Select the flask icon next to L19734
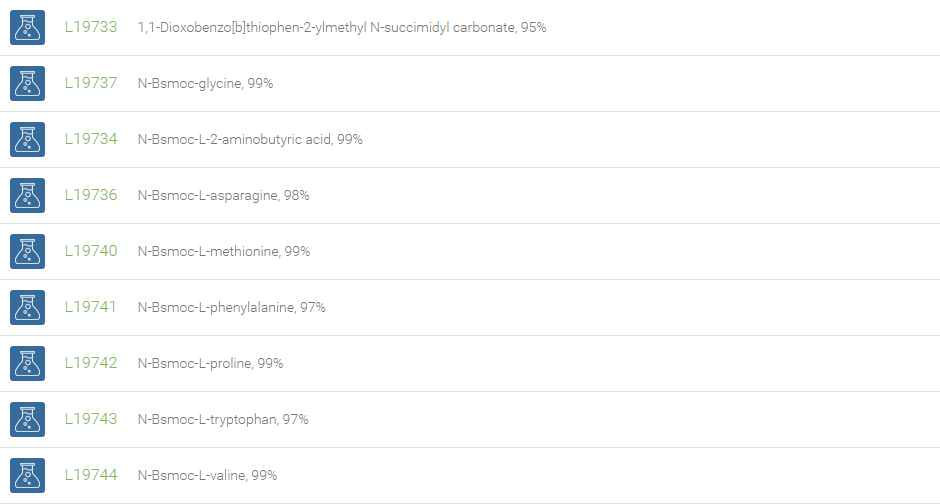Screen dimensions: 940x504 tap(28, 140)
